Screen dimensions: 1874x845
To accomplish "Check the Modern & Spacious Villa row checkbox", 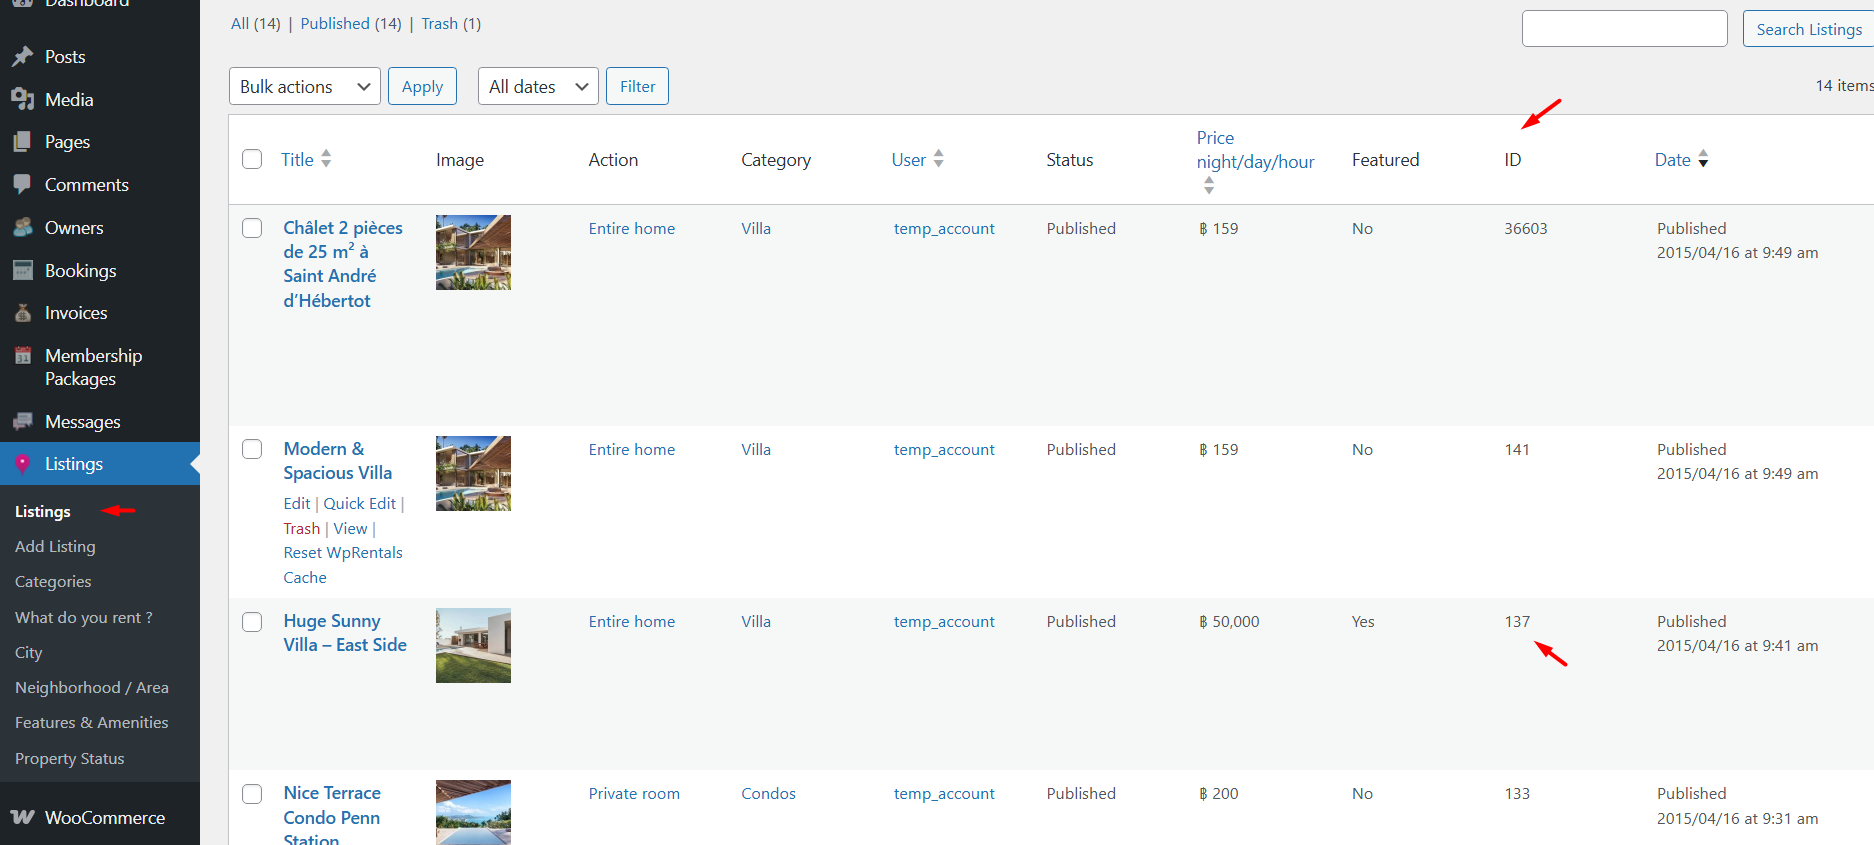I will click(252, 449).
